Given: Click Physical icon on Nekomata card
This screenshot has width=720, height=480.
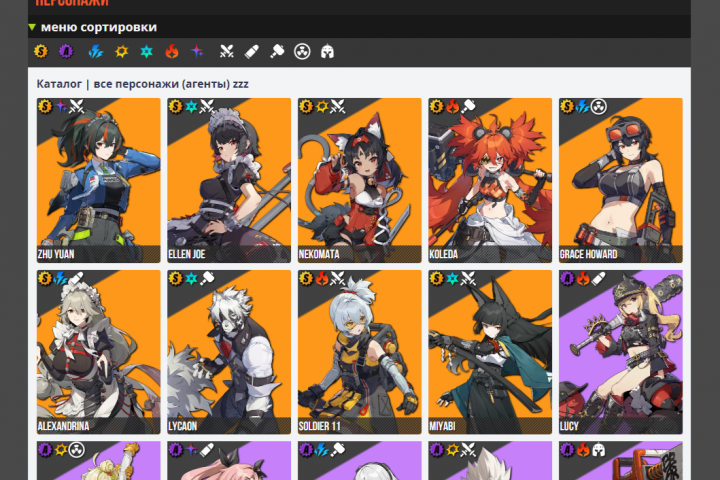Looking at the screenshot, I should pyautogui.click(x=322, y=107).
